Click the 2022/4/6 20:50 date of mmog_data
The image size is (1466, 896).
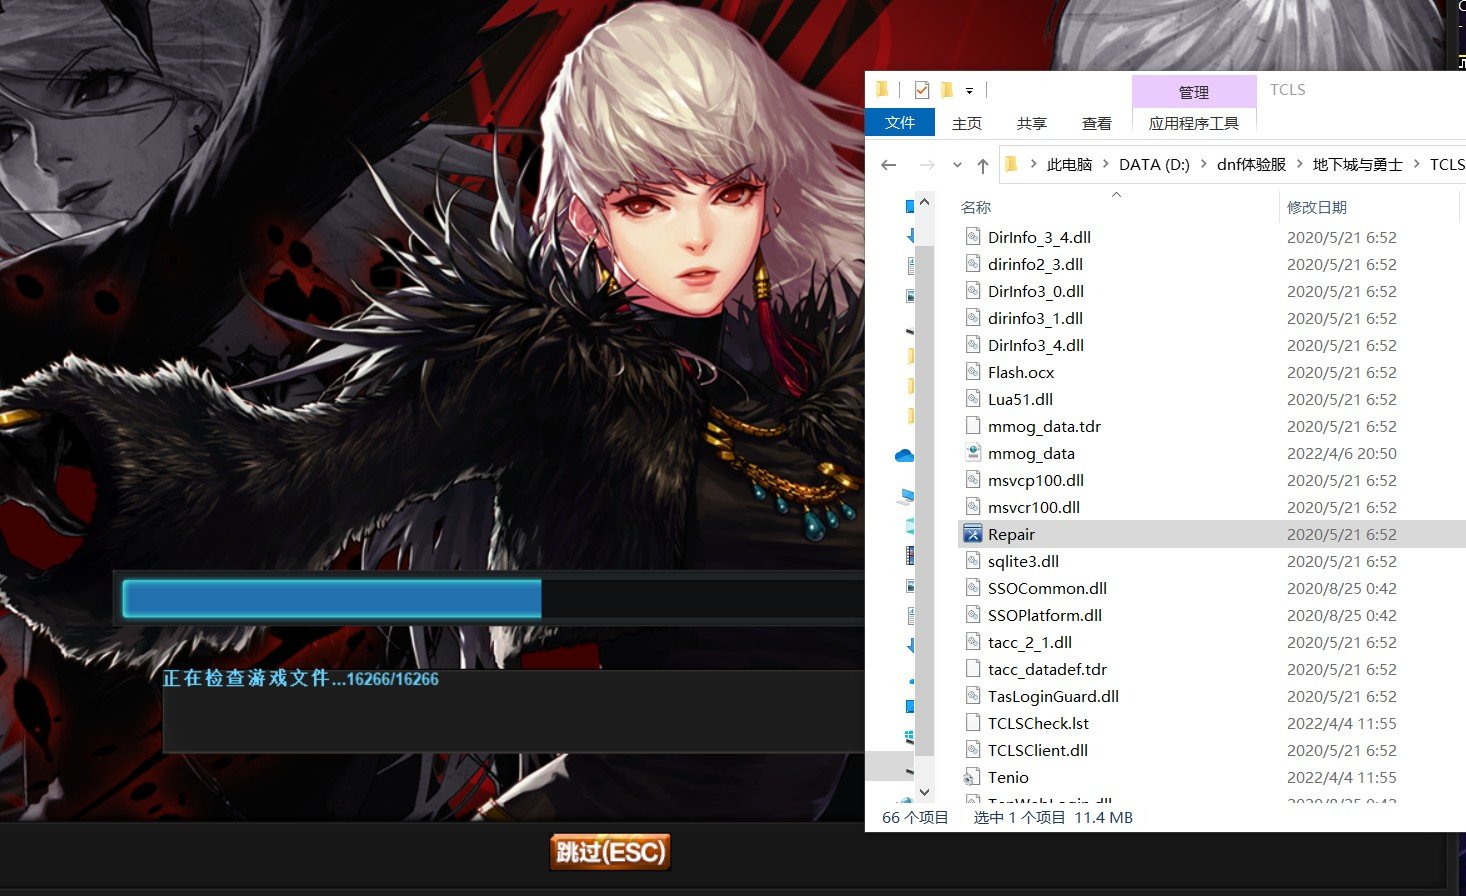click(x=1342, y=453)
